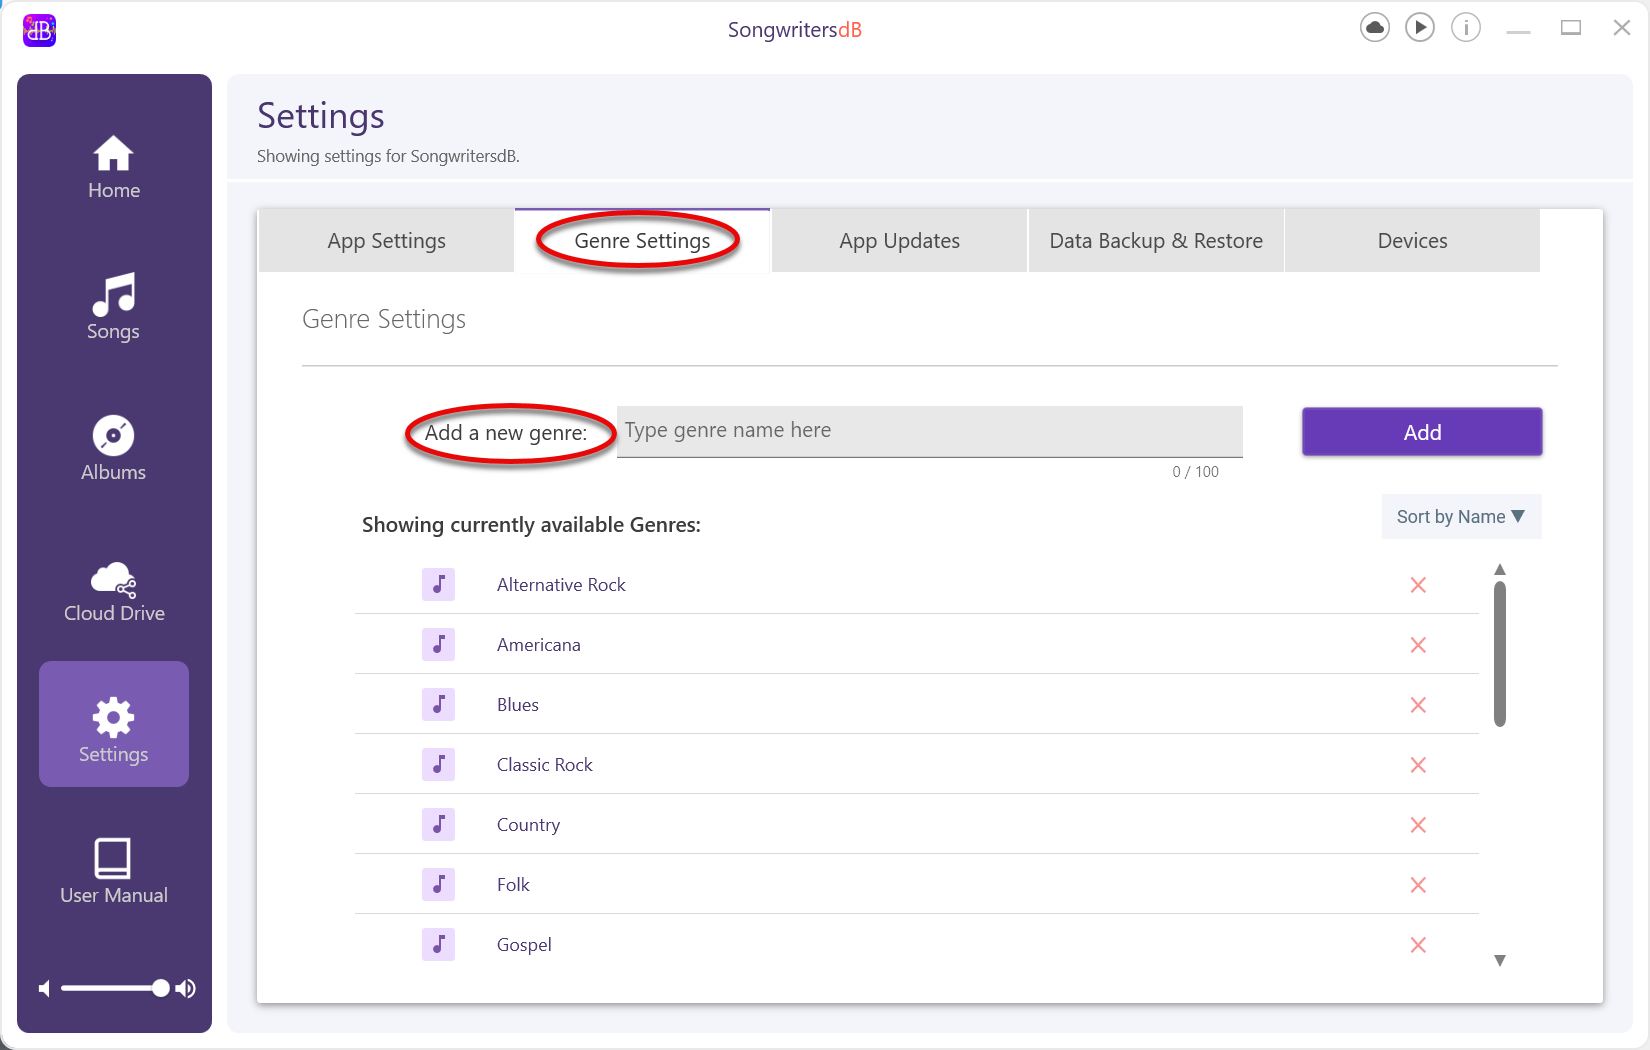Click the music note icon beside Country
Image resolution: width=1650 pixels, height=1050 pixels.
click(x=438, y=824)
